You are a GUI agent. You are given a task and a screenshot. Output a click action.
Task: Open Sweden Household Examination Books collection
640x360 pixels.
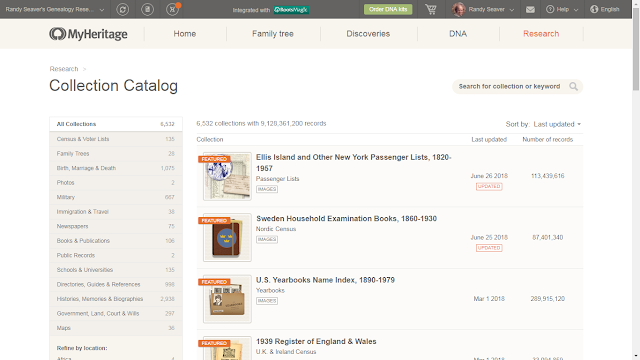click(x=346, y=219)
